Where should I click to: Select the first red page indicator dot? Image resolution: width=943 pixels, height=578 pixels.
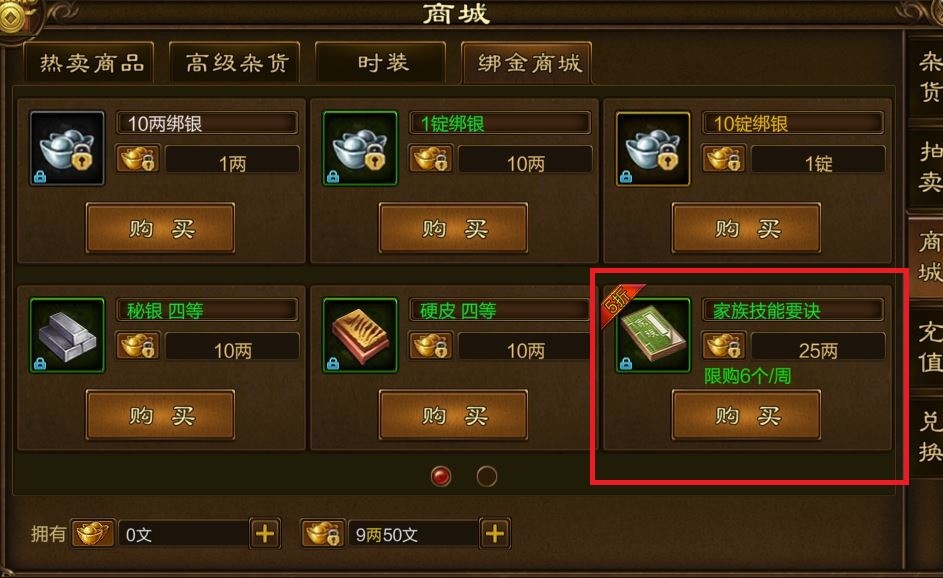441,476
